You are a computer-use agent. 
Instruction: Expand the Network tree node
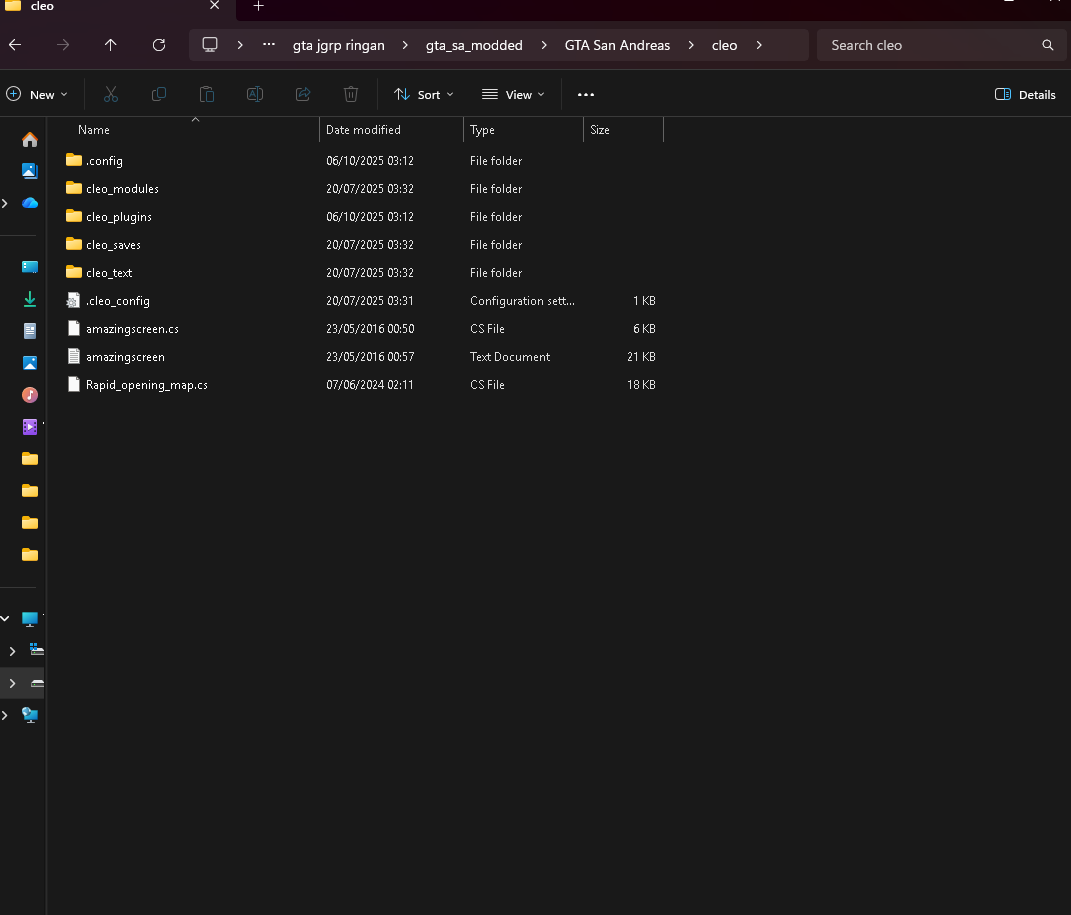point(5,715)
